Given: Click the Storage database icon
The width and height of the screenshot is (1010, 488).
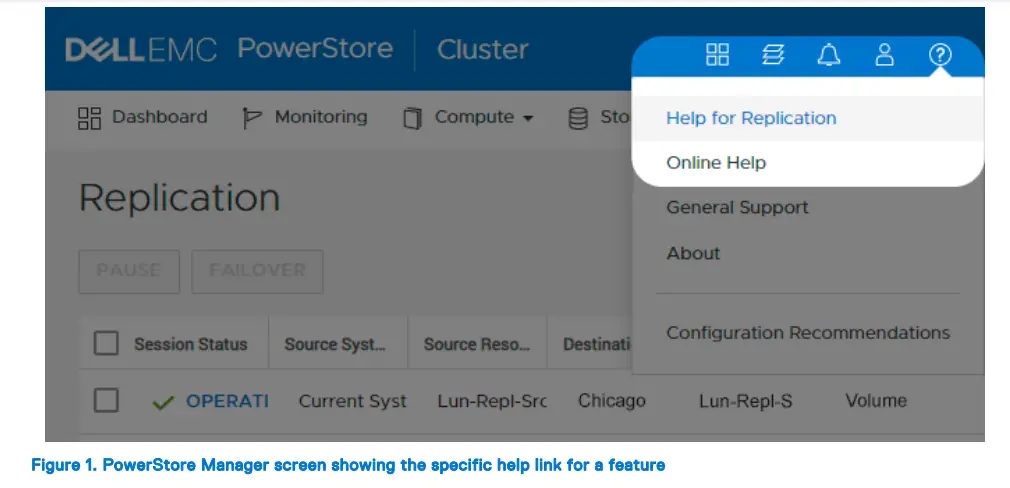Looking at the screenshot, I should [x=578, y=118].
